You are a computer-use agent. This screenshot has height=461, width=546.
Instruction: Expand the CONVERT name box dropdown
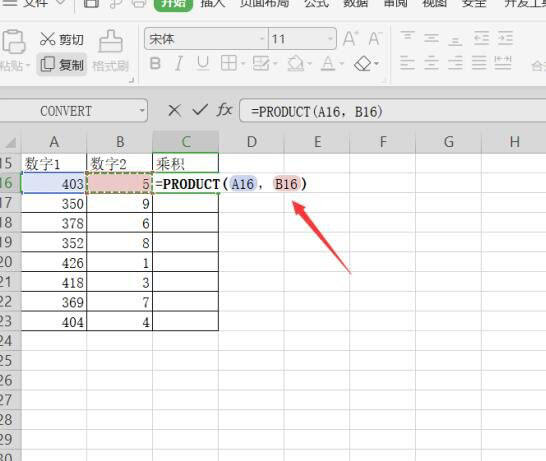pyautogui.click(x=141, y=111)
